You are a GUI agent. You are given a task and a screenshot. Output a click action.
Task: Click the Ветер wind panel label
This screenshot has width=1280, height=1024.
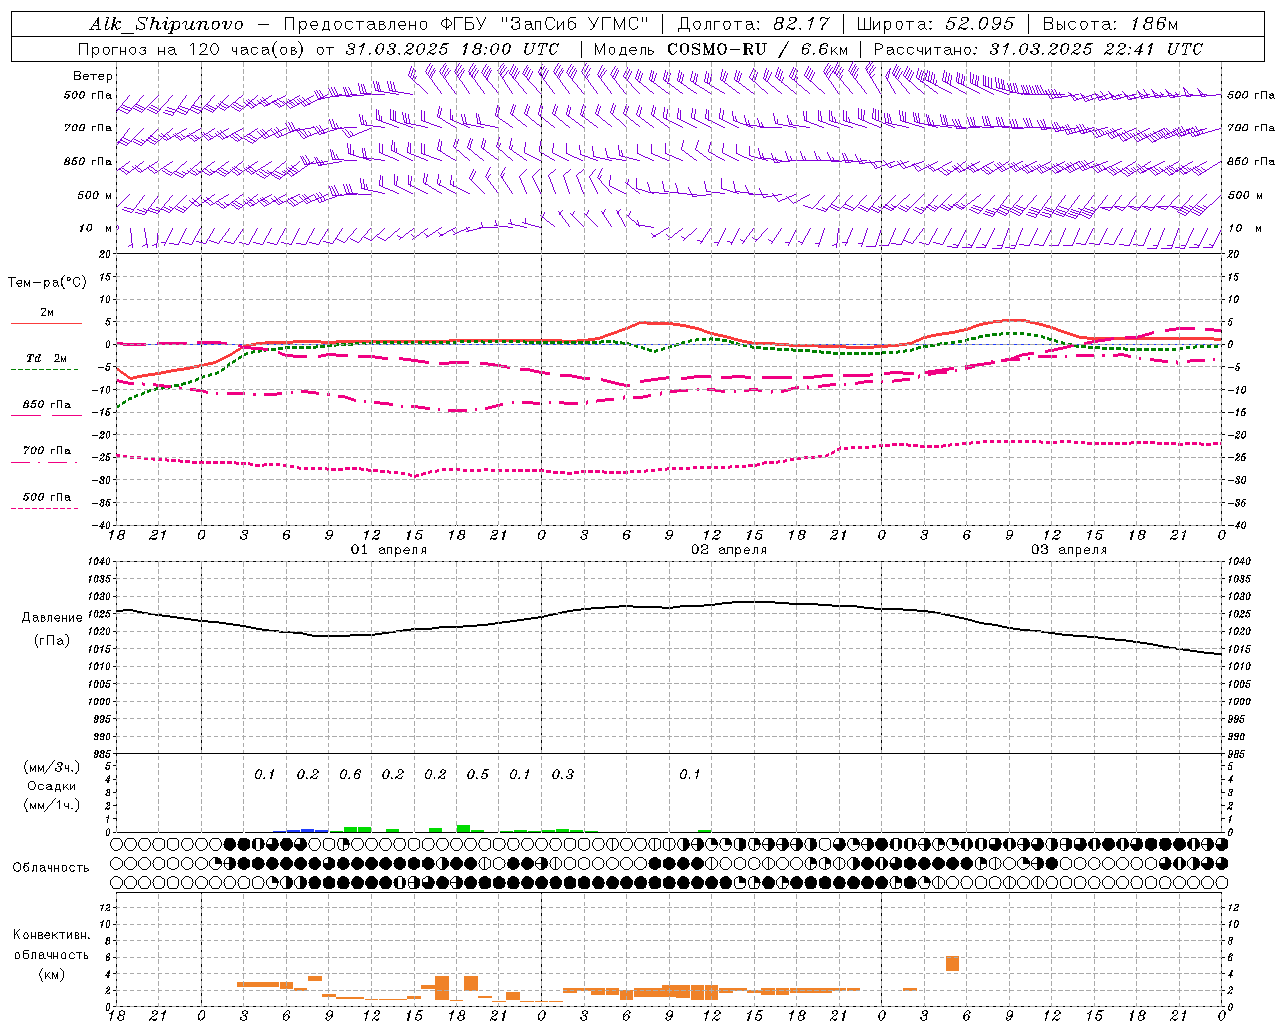(93, 76)
